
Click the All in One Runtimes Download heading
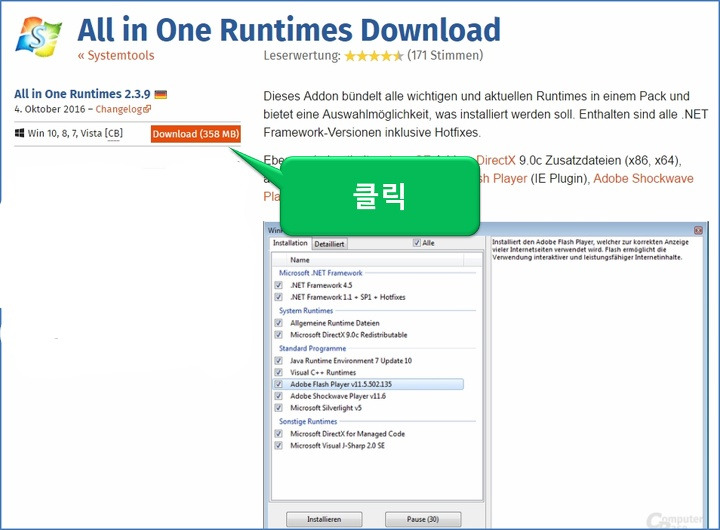tap(289, 30)
